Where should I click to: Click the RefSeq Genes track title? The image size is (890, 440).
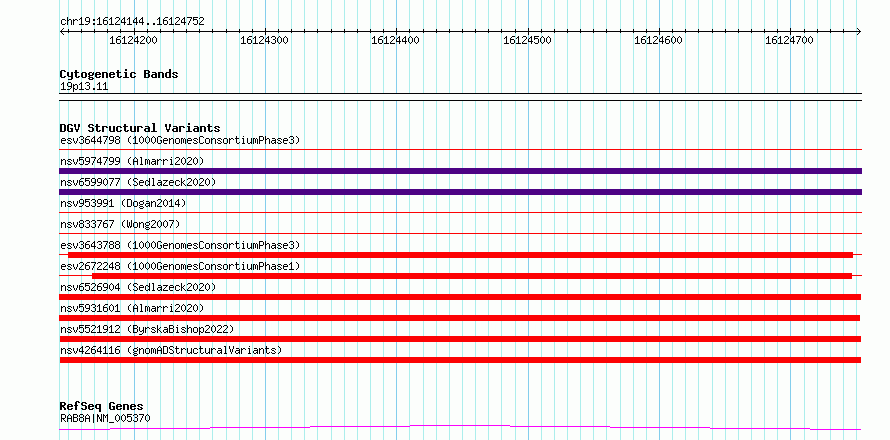pos(101,406)
